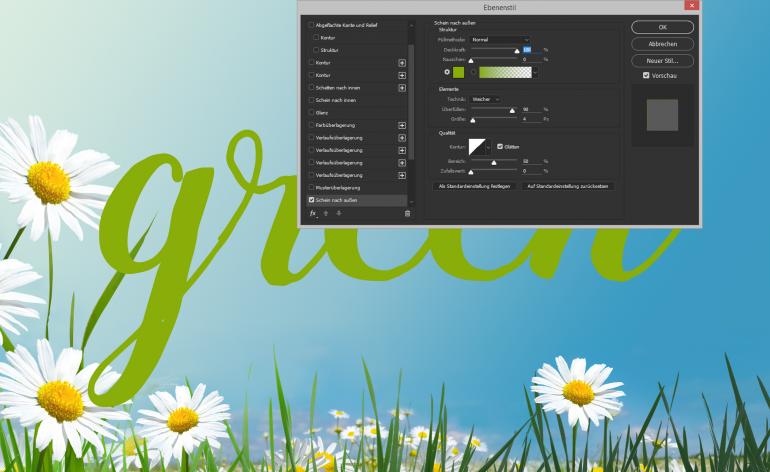Open the Kontur contour picker arrow
This screenshot has width=770, height=472.
click(488, 147)
